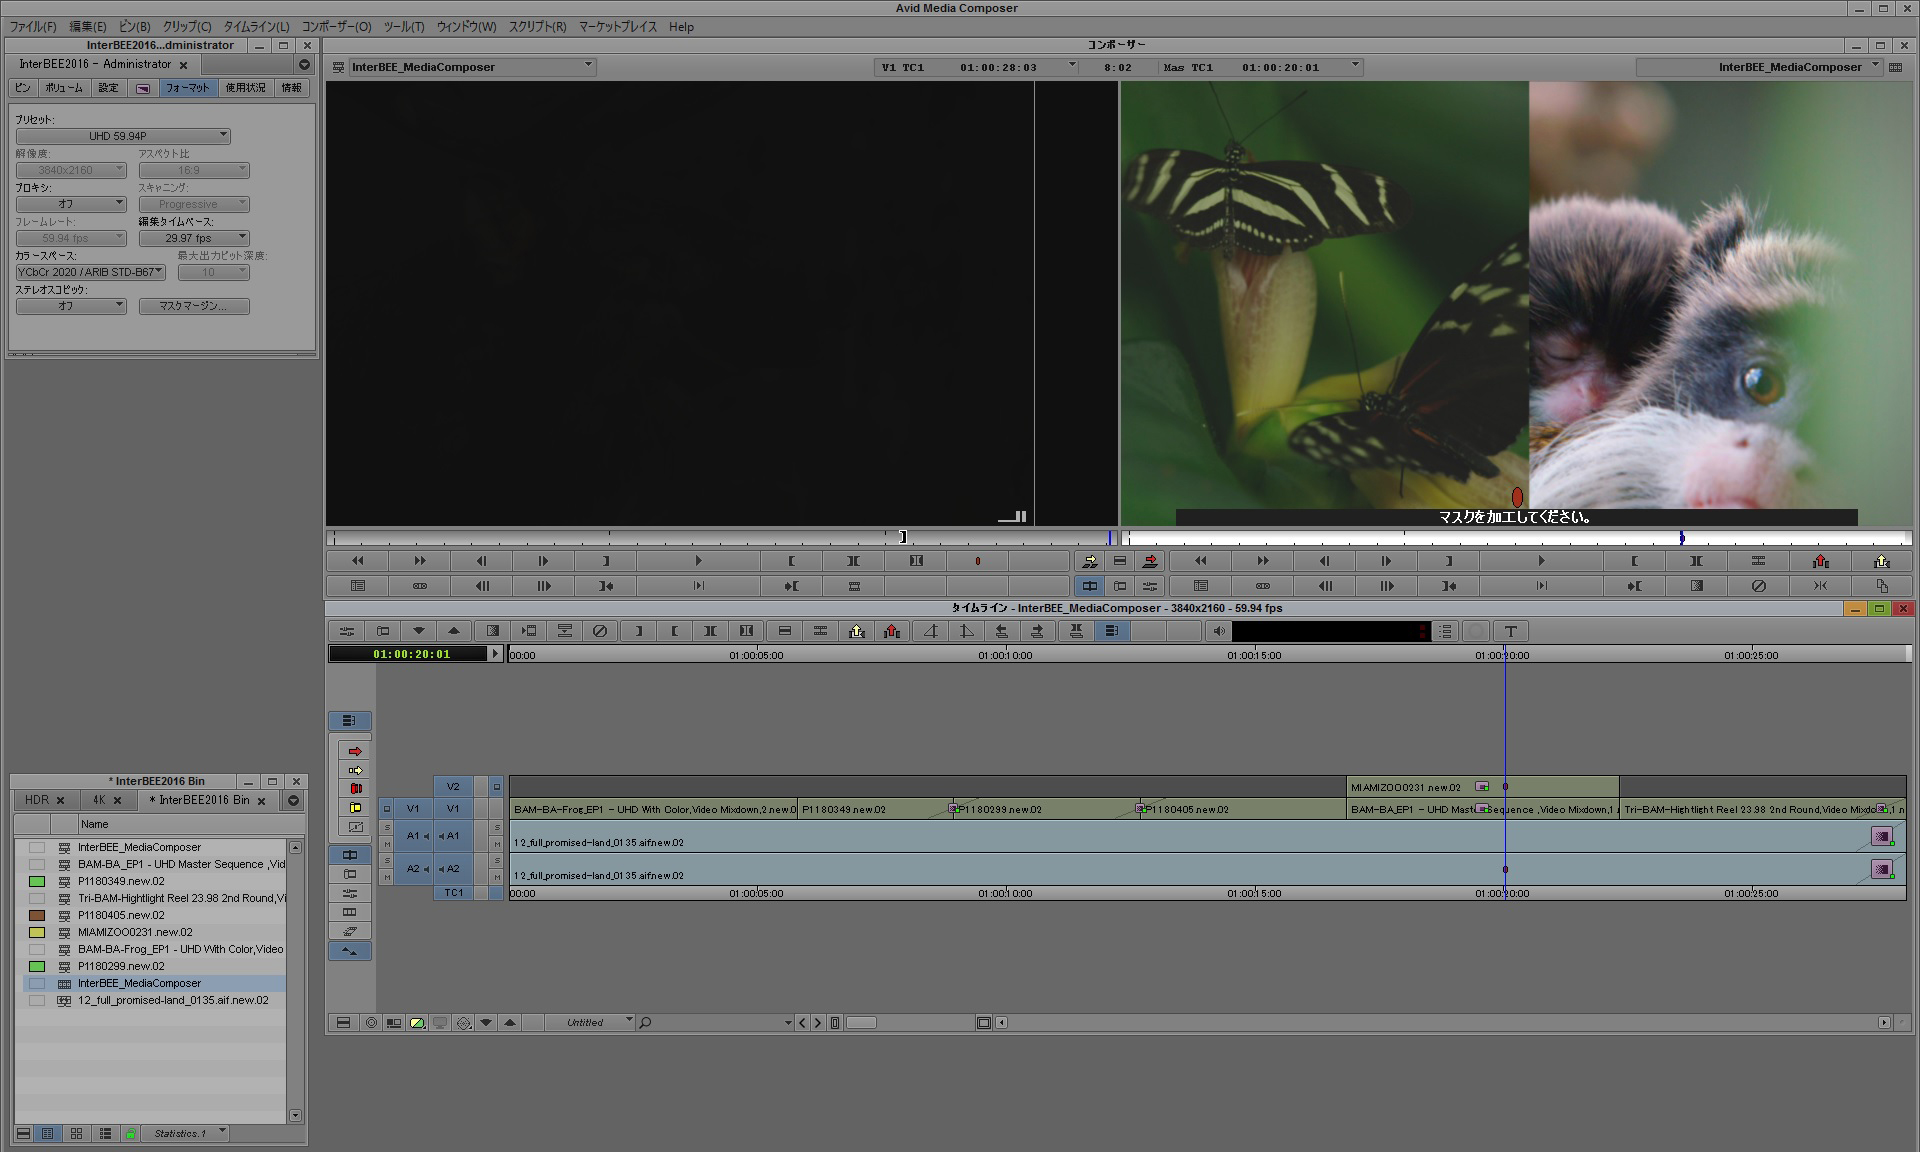Open the Title tool T icon
The height and width of the screenshot is (1152, 1920).
click(1511, 631)
